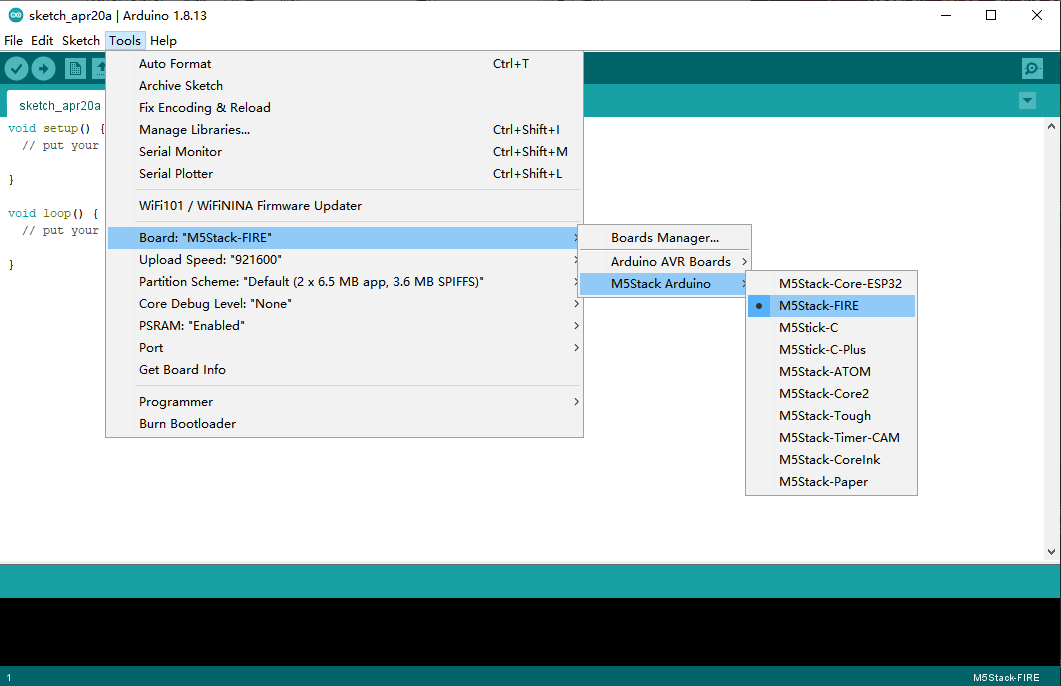Select the M5Stack-Timer-CAM board
Image resolution: width=1061 pixels, height=686 pixels.
click(x=831, y=438)
